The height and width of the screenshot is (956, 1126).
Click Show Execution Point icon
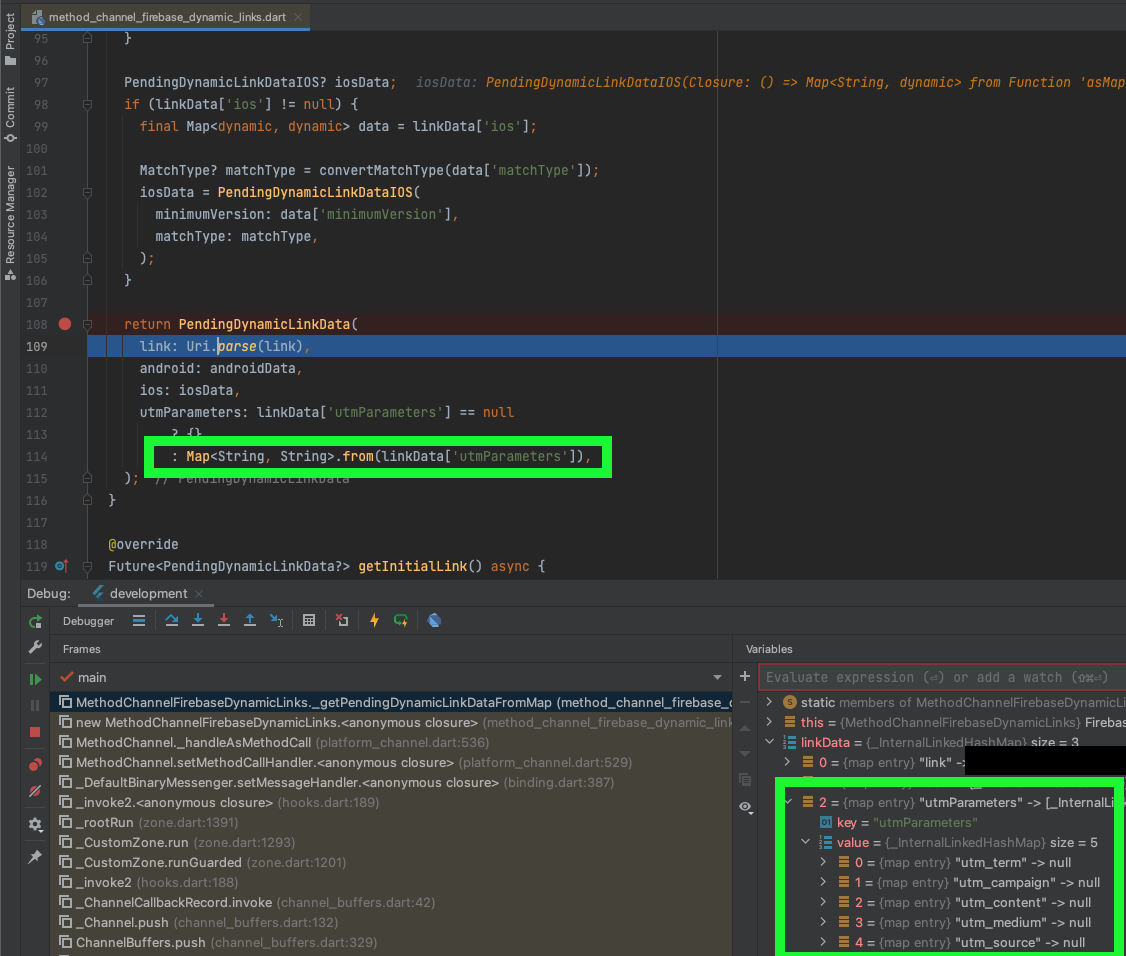(x=139, y=621)
